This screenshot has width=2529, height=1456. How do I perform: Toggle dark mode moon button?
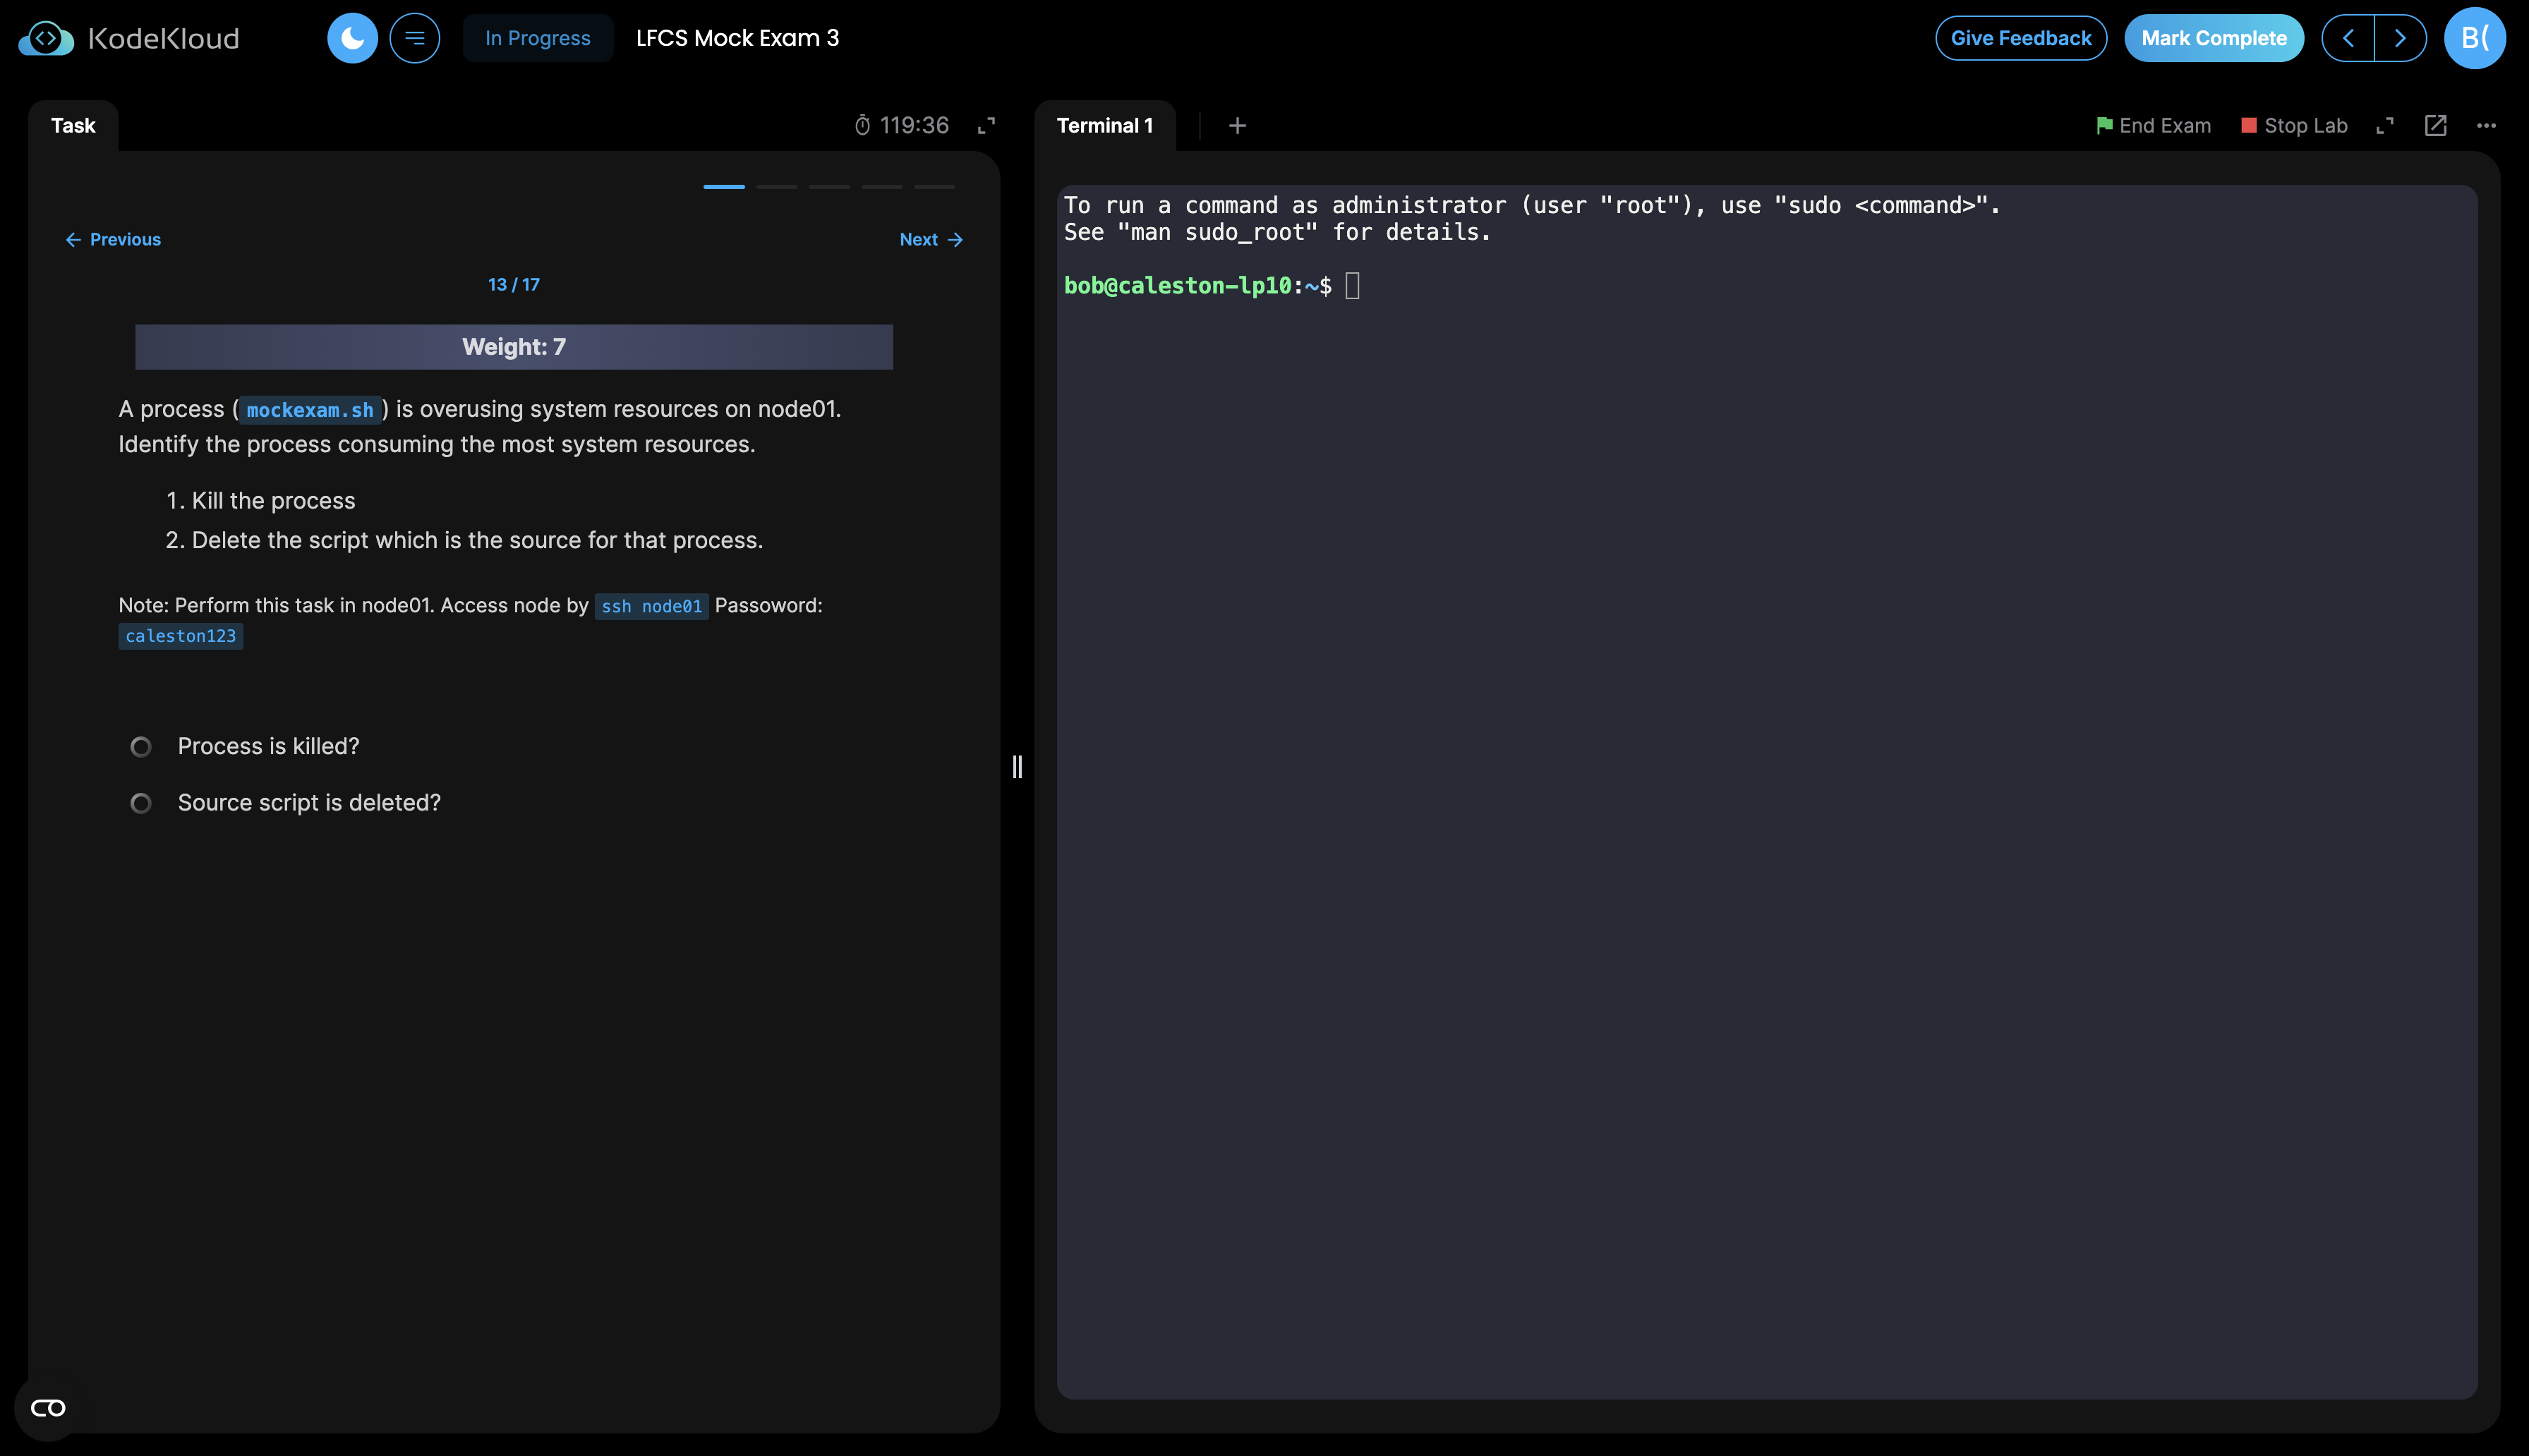[x=352, y=38]
